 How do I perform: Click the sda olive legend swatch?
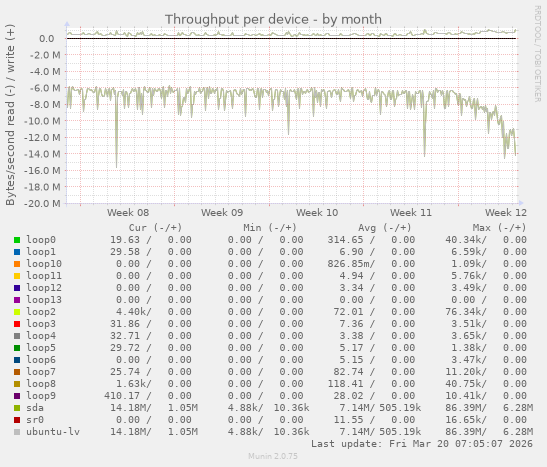pyautogui.click(x=17, y=408)
